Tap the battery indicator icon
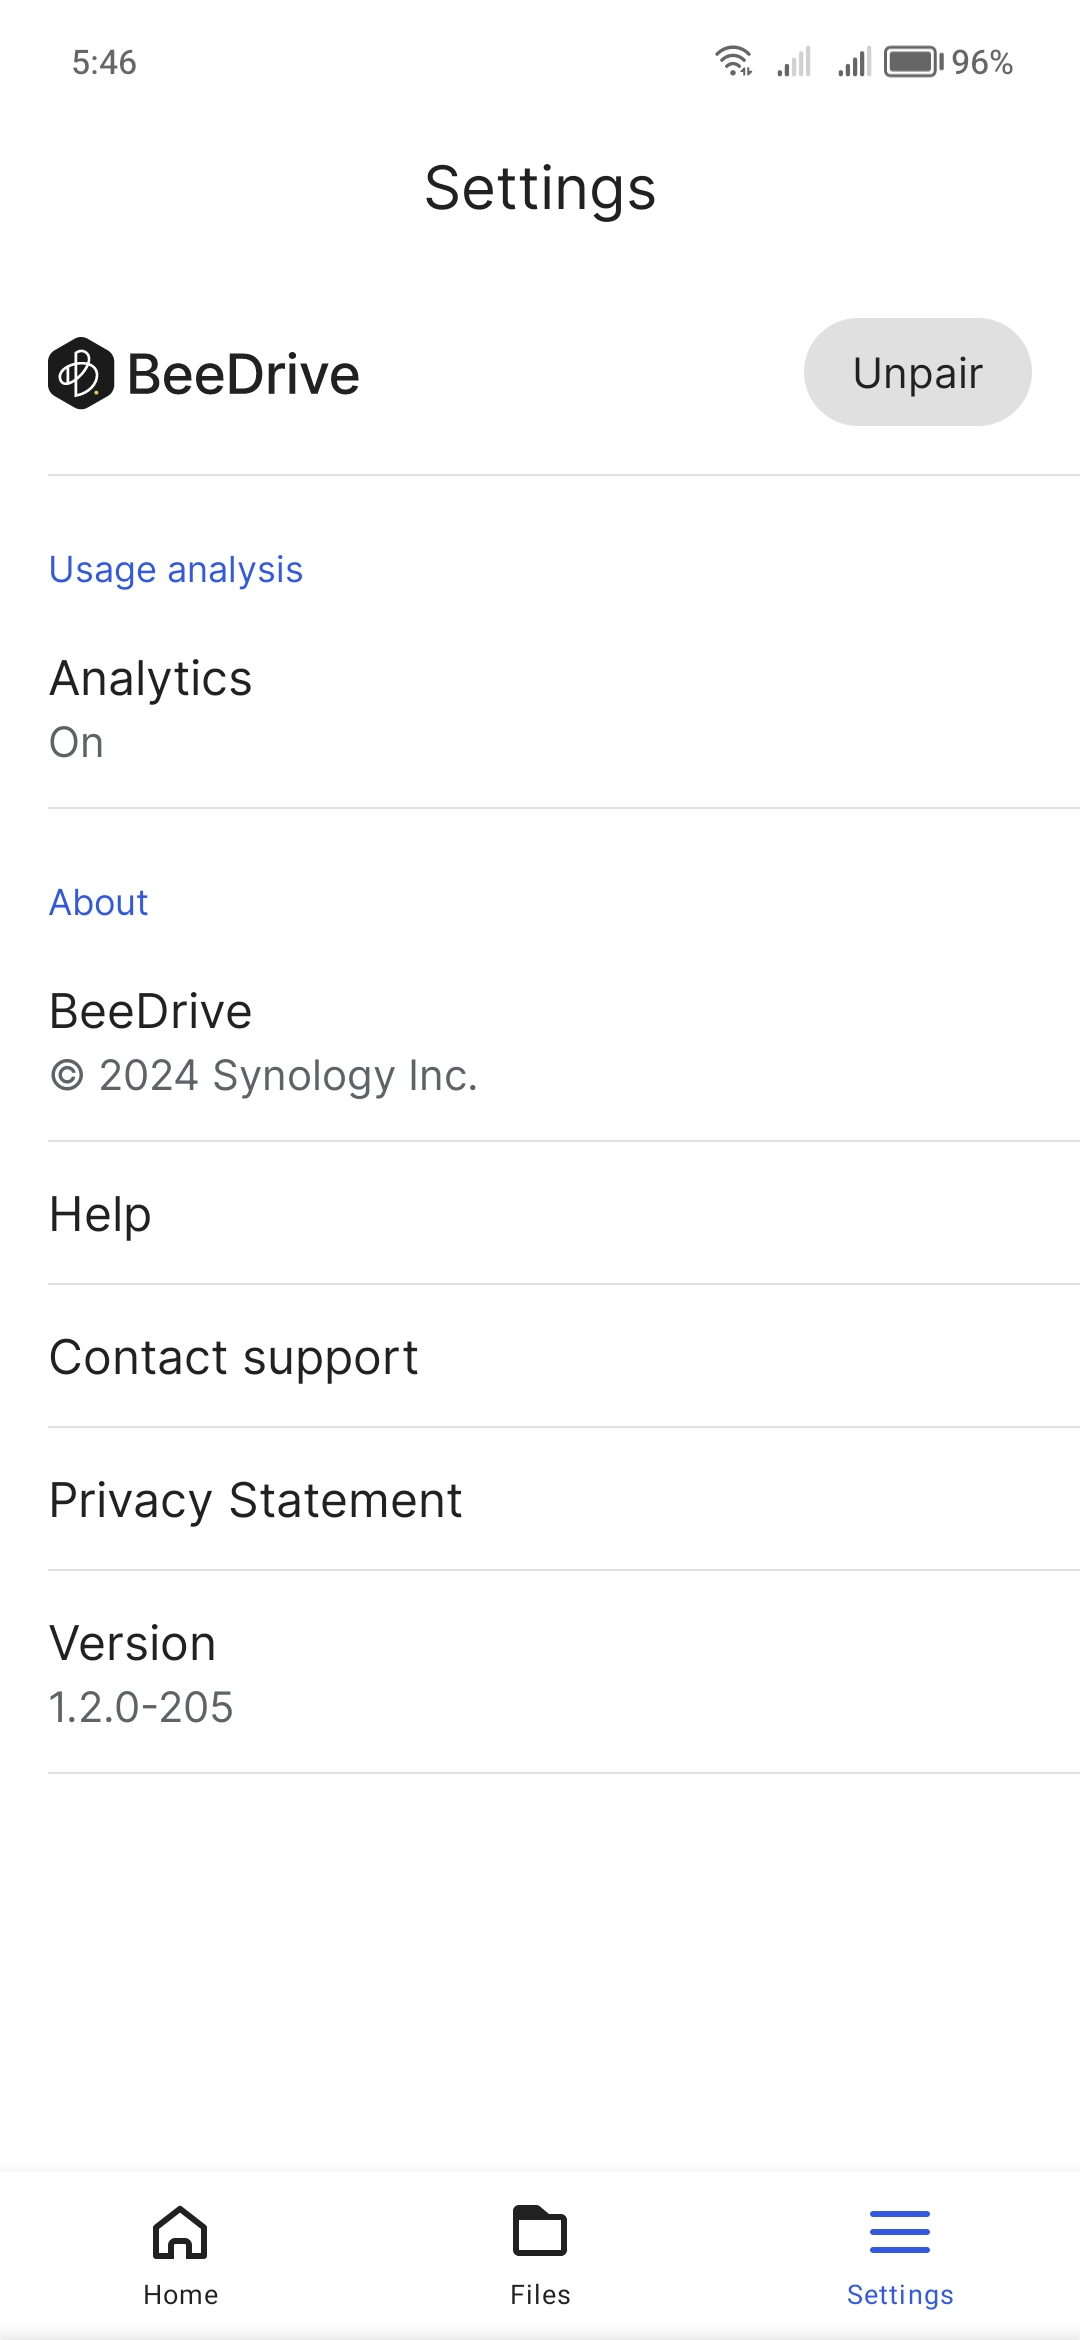This screenshot has height=2340, width=1080. (x=913, y=62)
